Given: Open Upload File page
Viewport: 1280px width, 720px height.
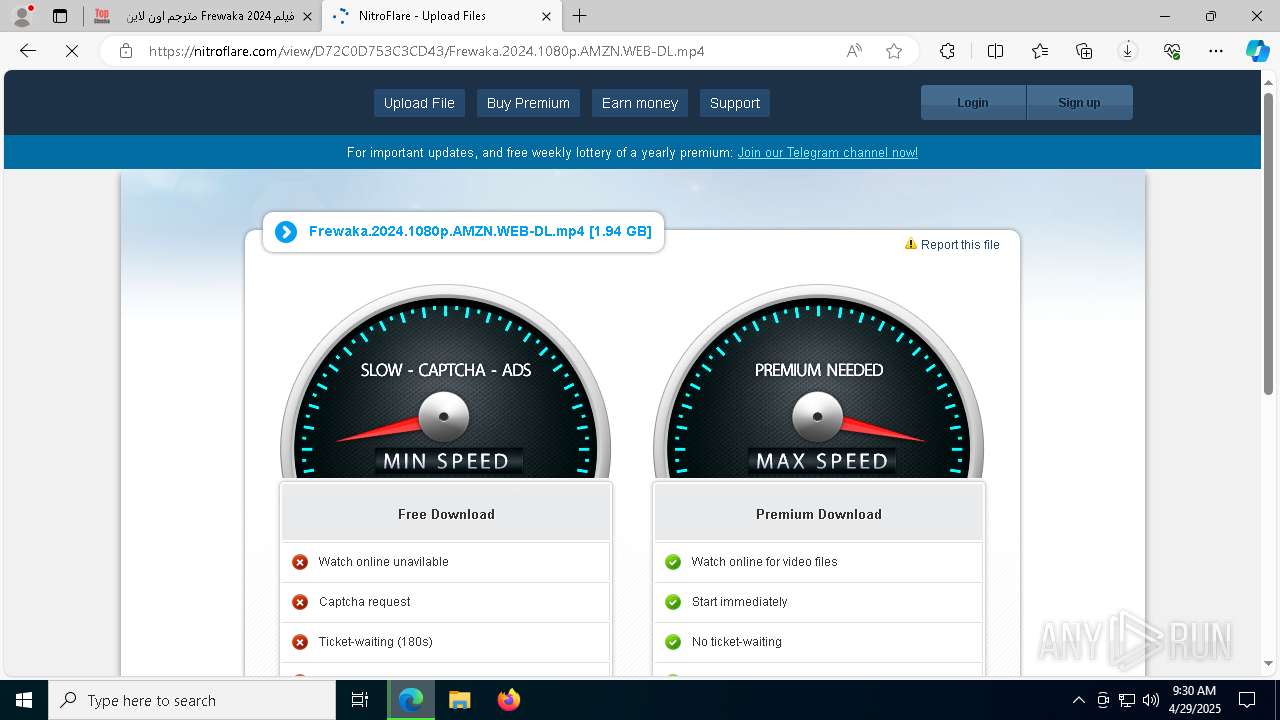Looking at the screenshot, I should coord(419,103).
